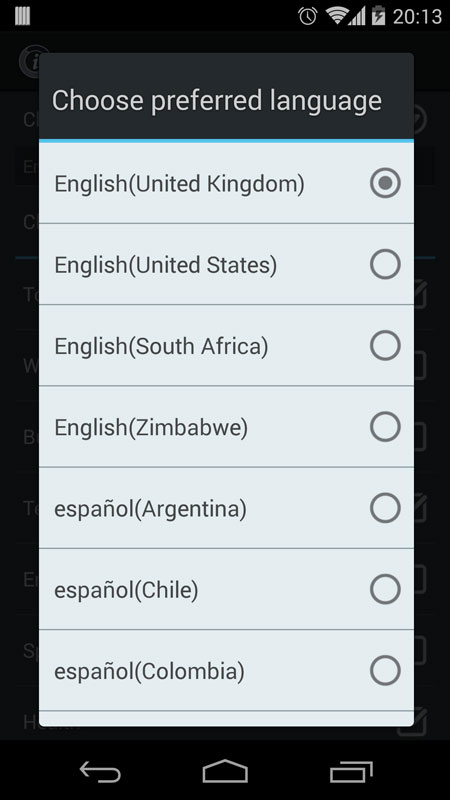This screenshot has height=800, width=450.
Task: Tap the cellular signal strength icon
Action: [x=357, y=17]
